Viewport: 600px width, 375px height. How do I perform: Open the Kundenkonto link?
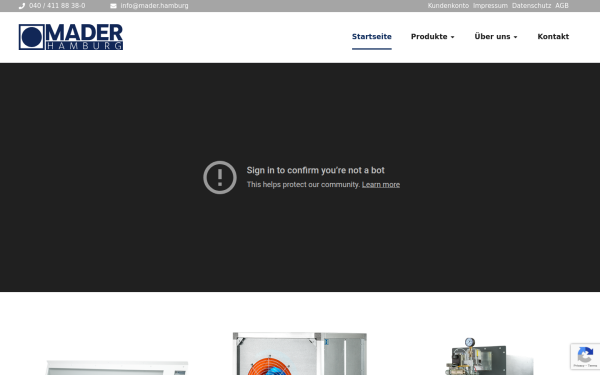(448, 6)
